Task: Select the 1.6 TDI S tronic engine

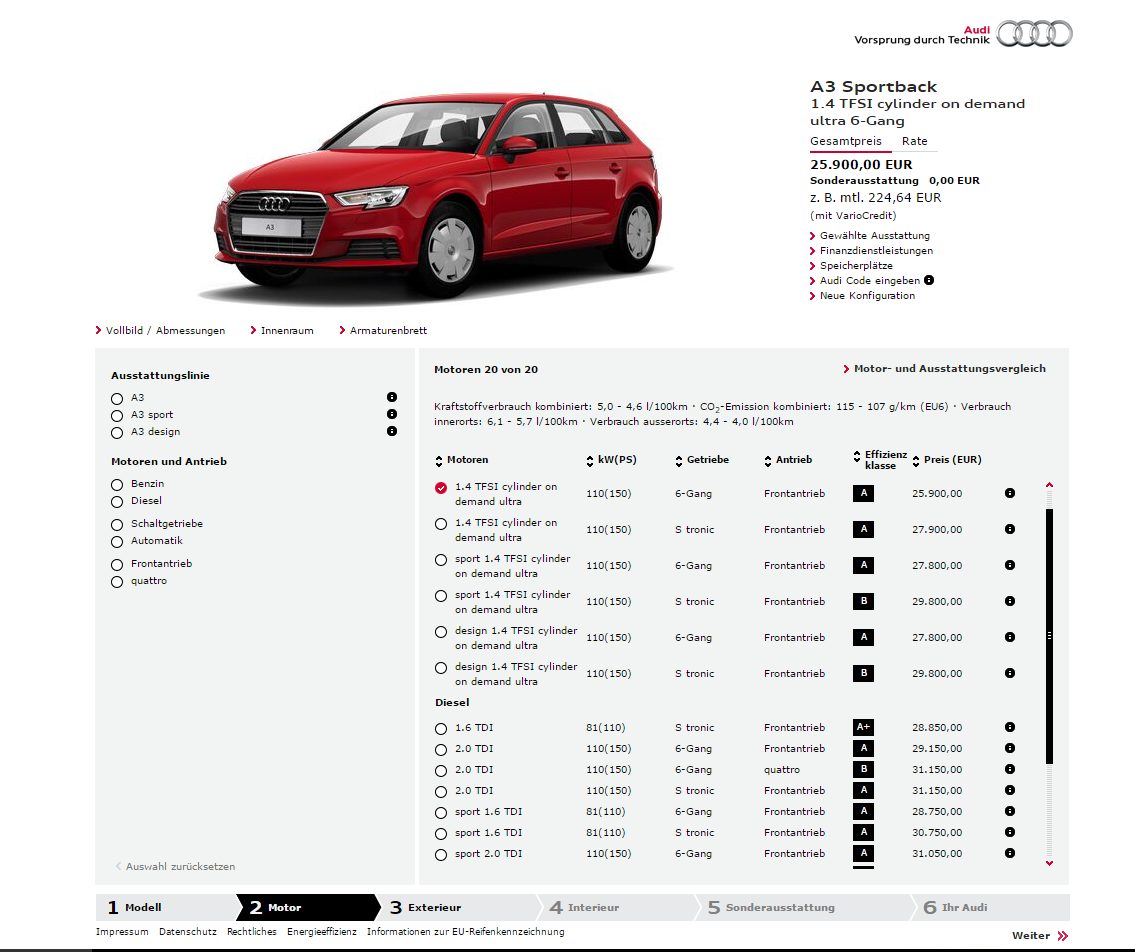Action: click(441, 728)
